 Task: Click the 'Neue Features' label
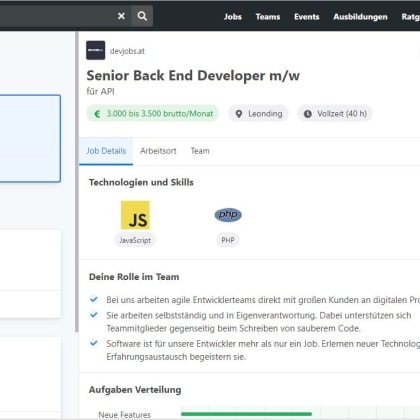[125, 415]
